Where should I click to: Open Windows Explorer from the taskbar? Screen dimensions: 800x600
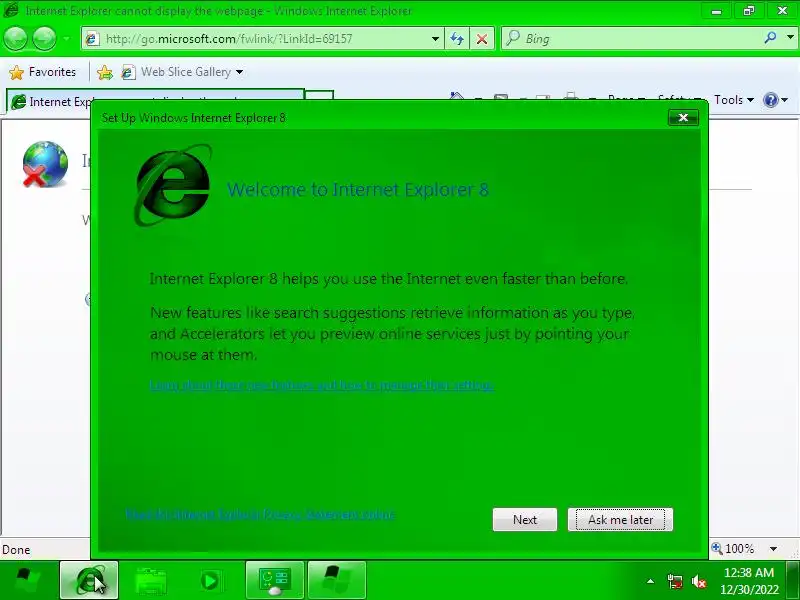(x=151, y=581)
